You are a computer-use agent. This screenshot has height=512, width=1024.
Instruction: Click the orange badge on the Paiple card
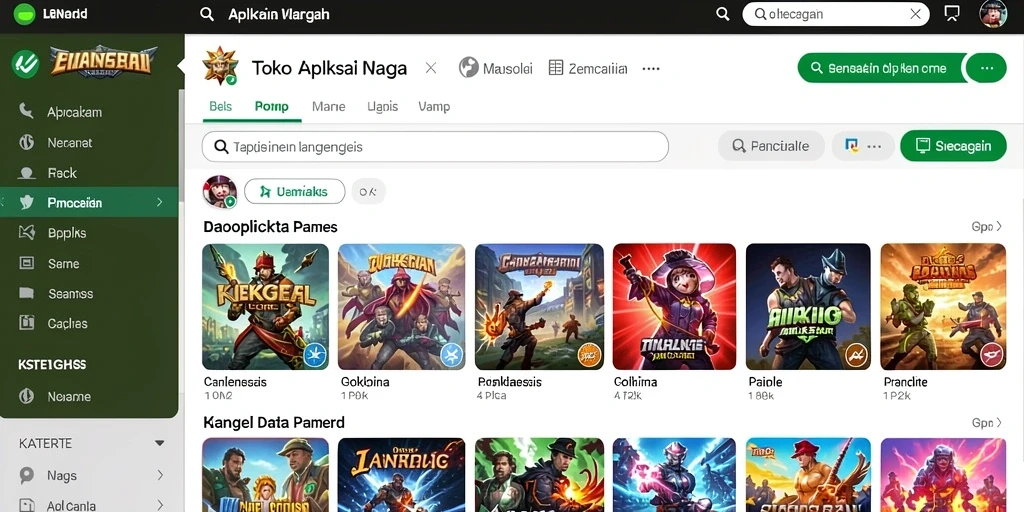856,355
